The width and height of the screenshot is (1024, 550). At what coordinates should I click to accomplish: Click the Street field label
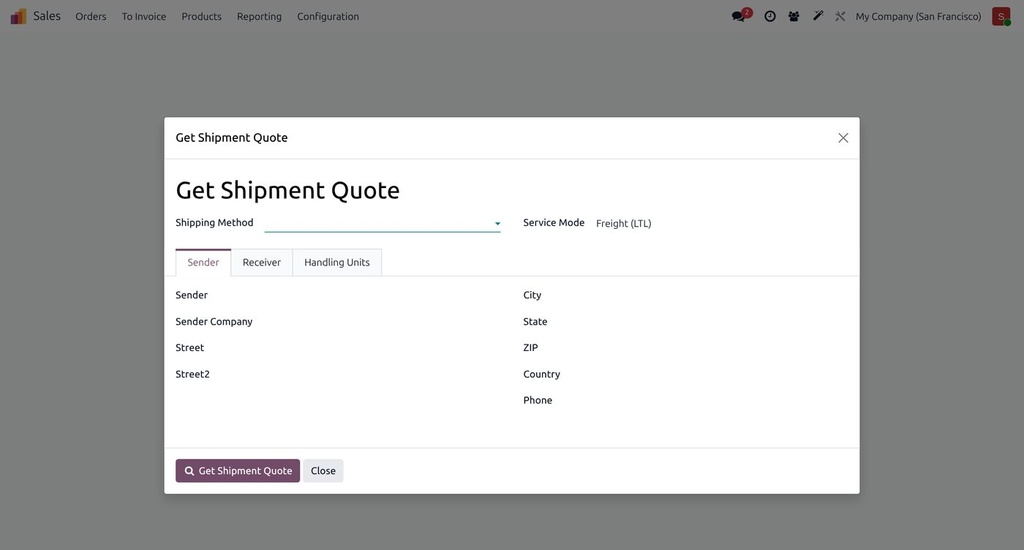(x=189, y=348)
